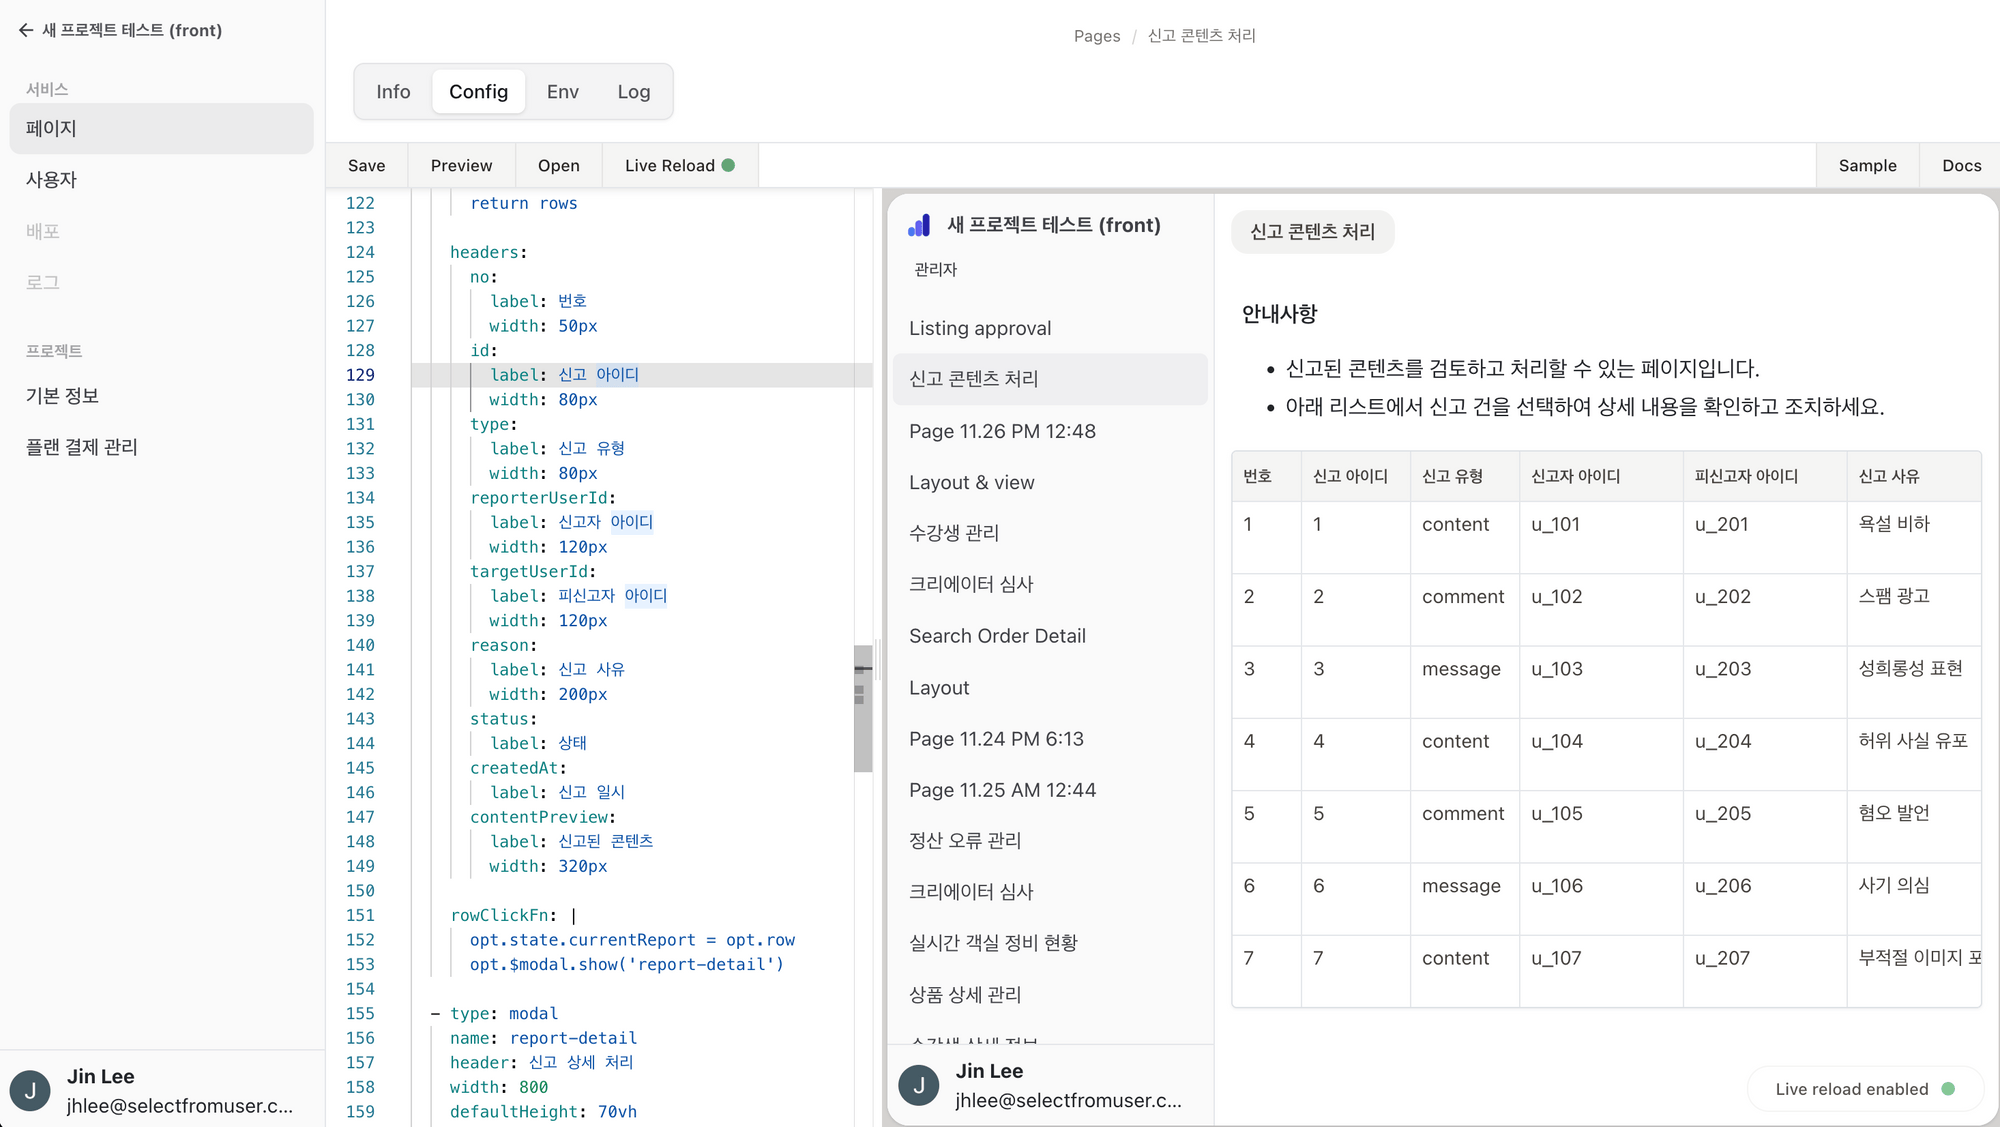Open the Log tab
2000x1127 pixels.
(x=633, y=92)
